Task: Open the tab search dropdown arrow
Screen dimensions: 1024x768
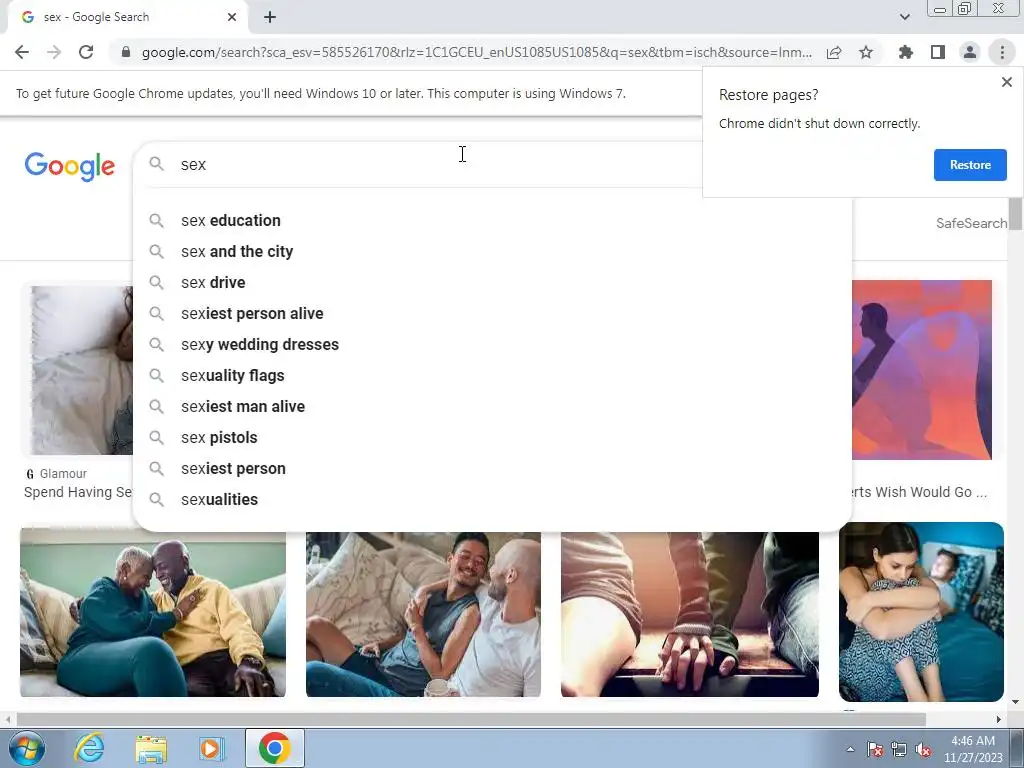Action: 904,17
